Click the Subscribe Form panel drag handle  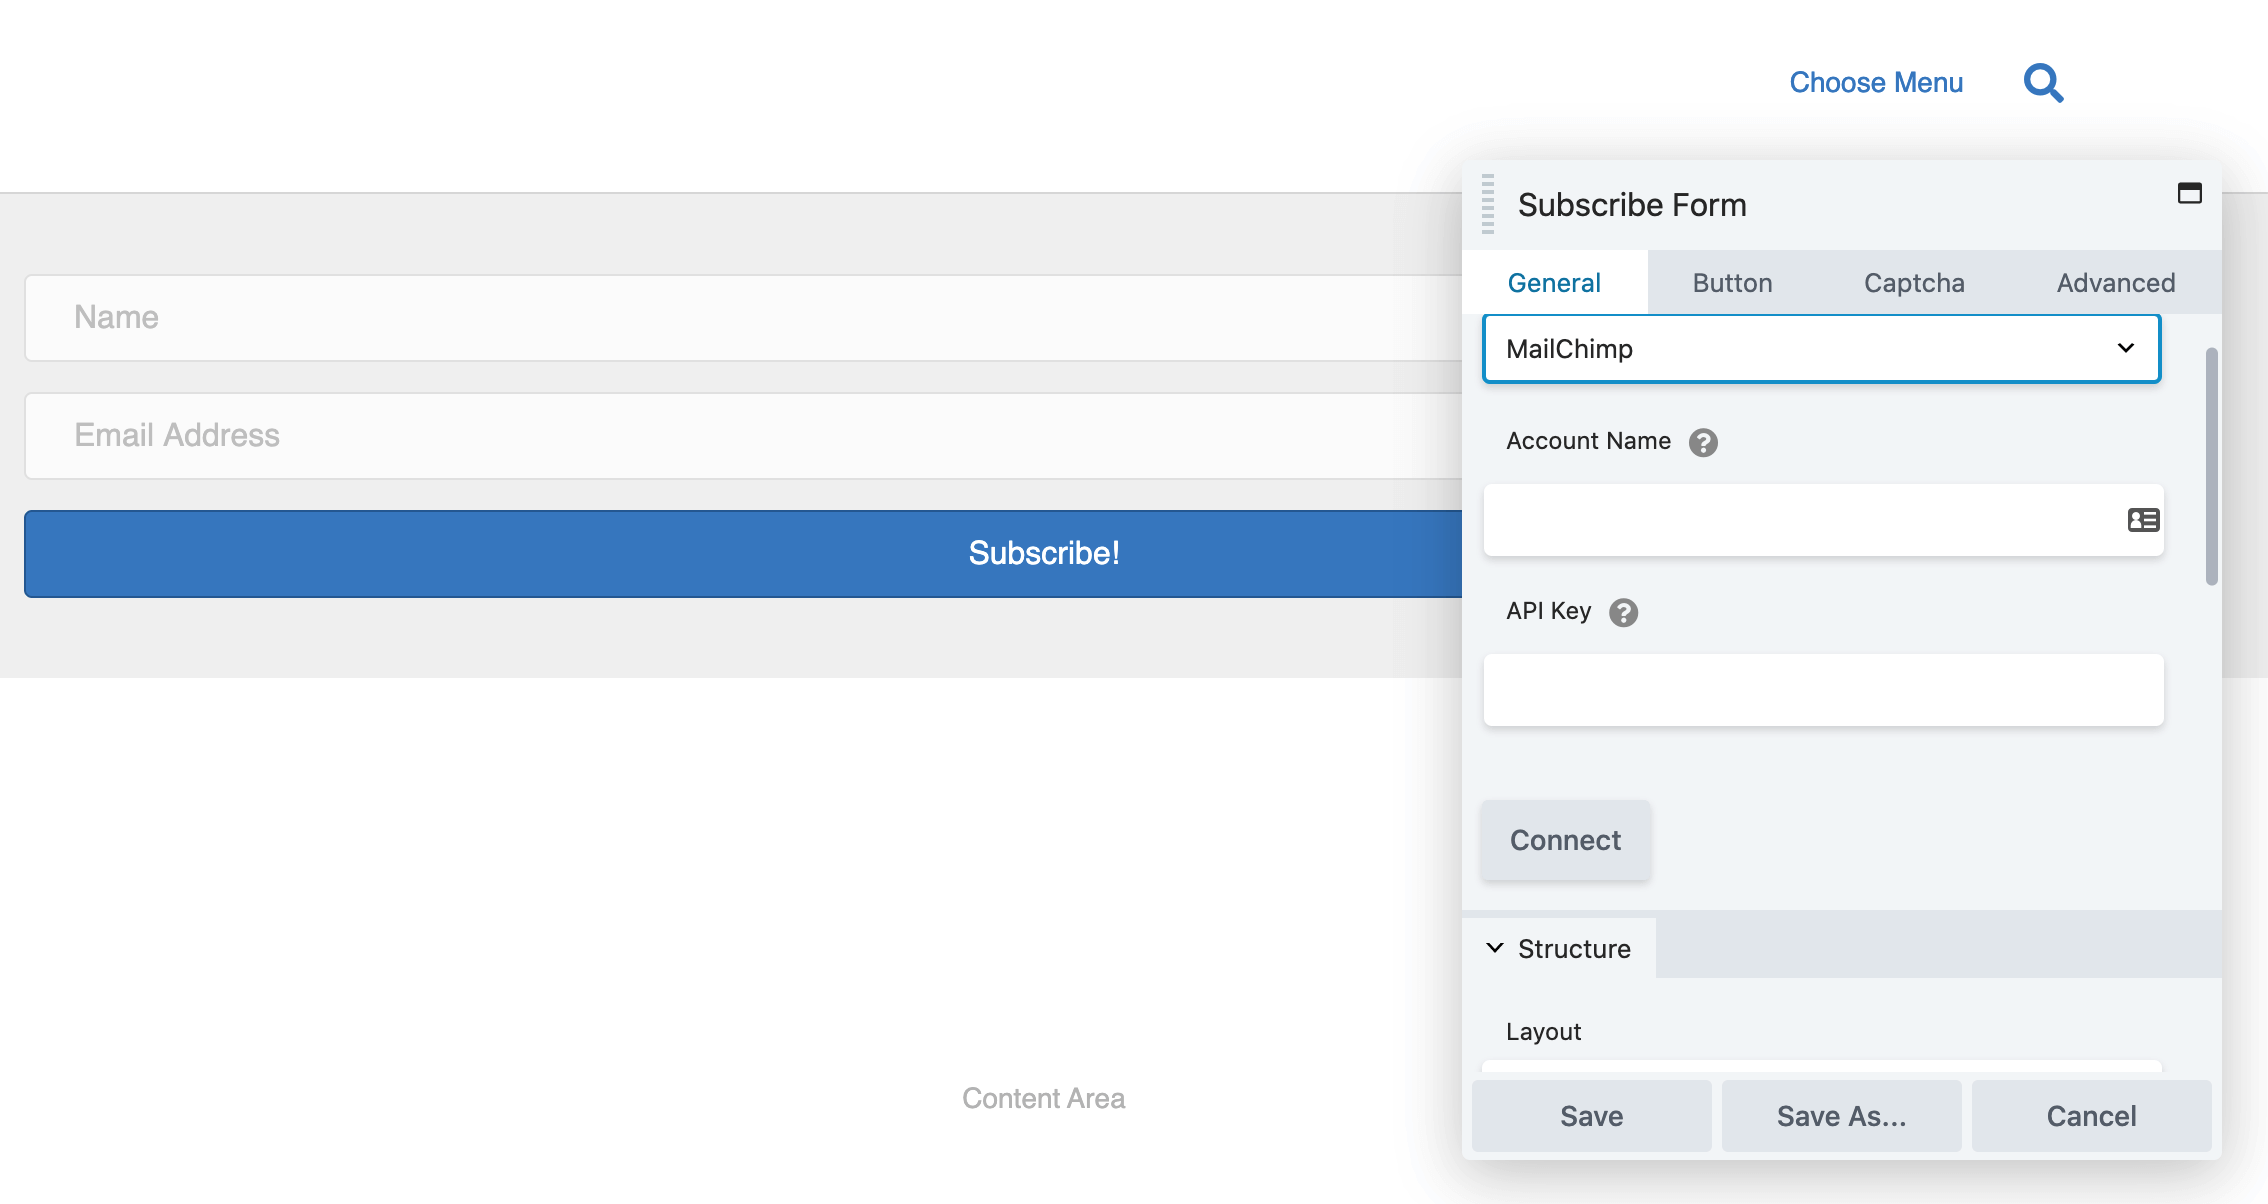pos(1487,205)
